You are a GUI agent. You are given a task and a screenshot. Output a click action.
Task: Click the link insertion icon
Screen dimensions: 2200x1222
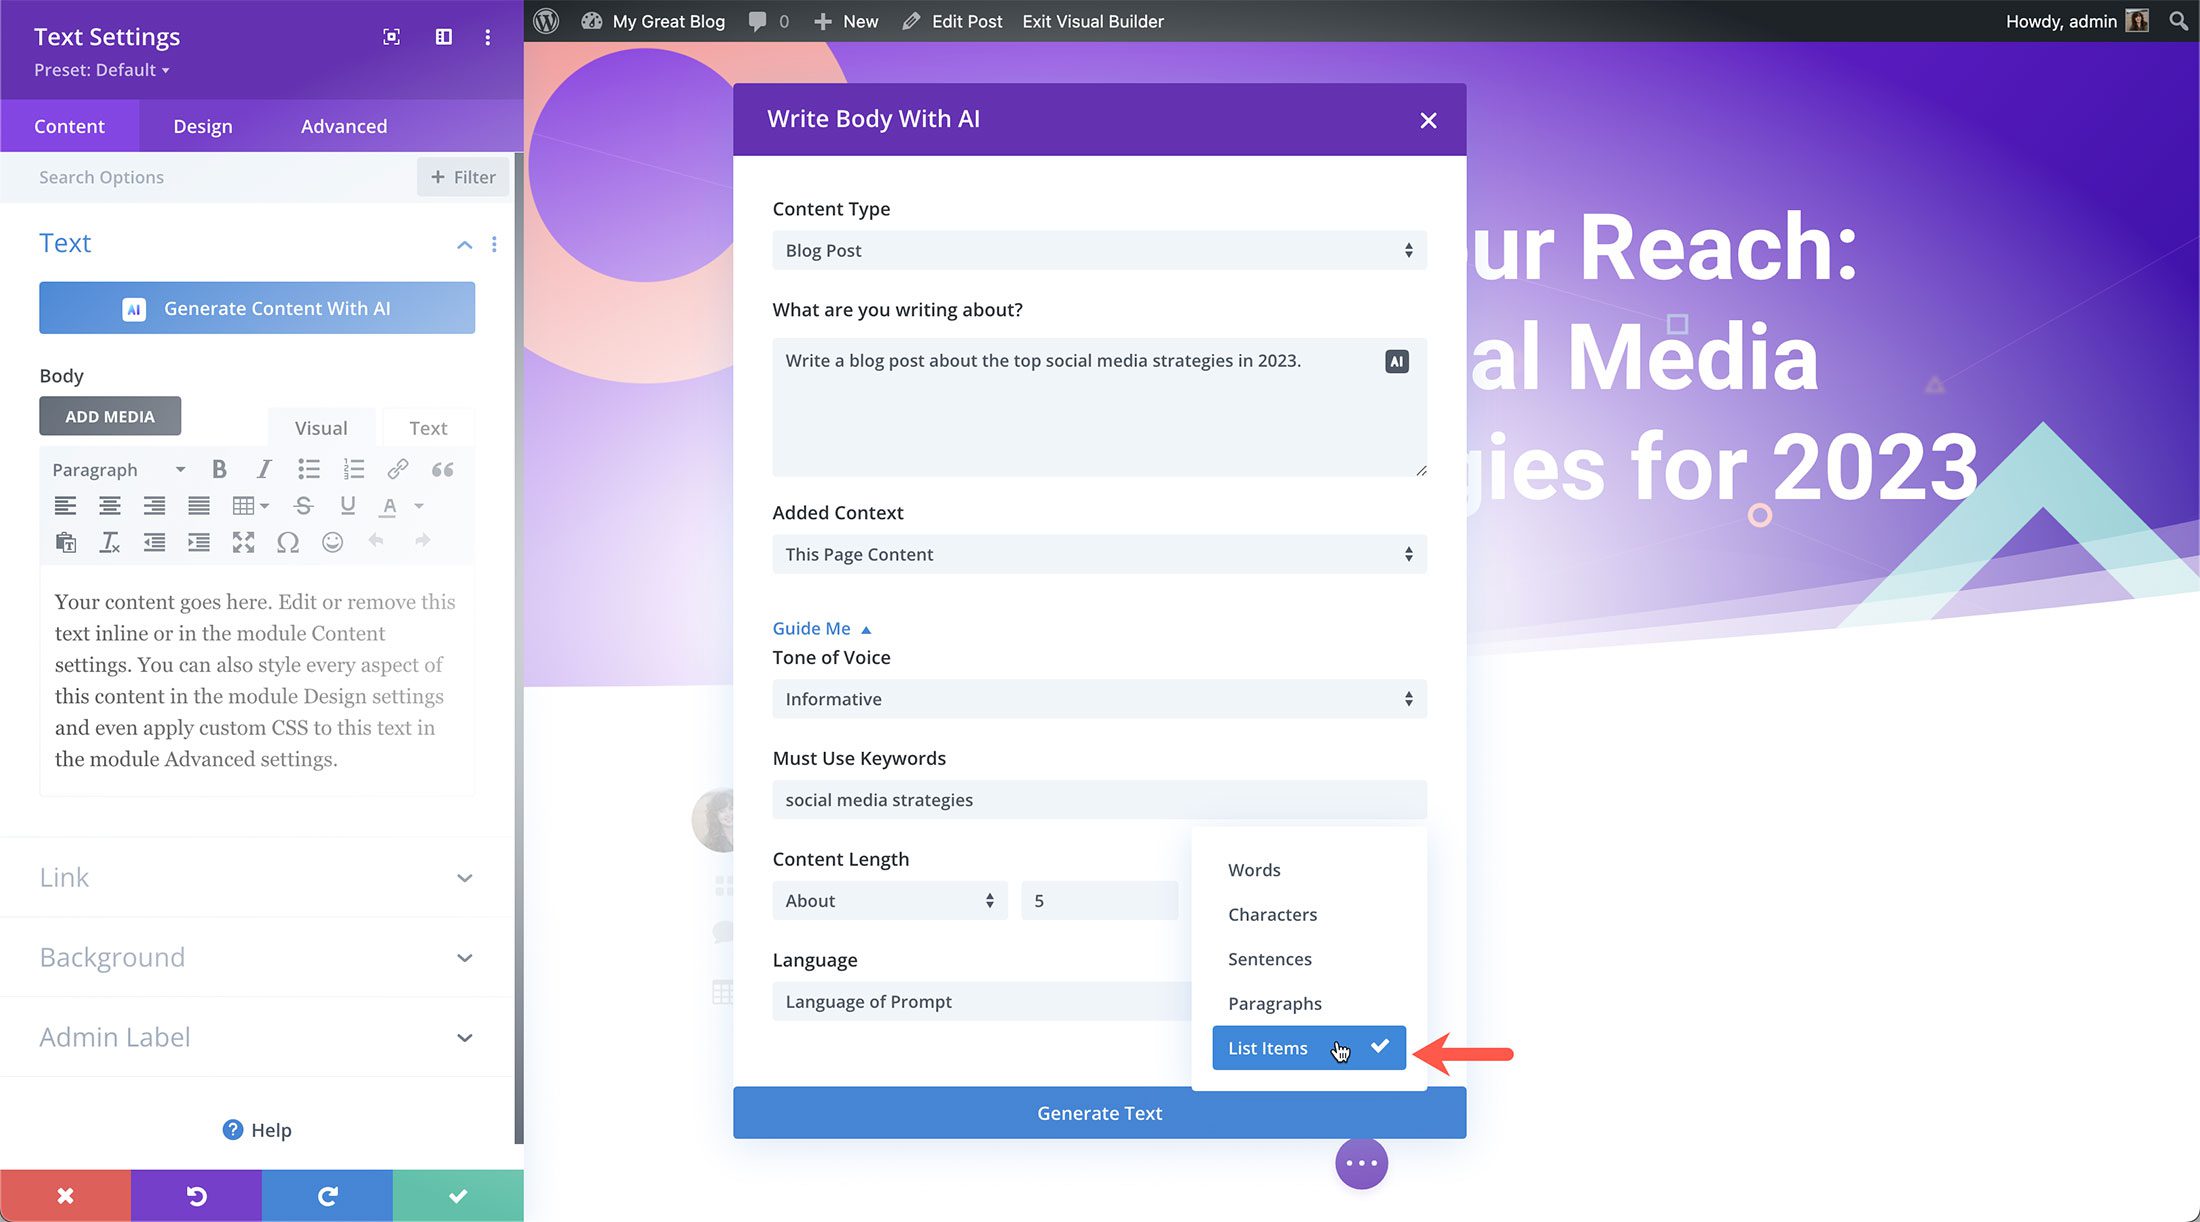click(x=397, y=470)
